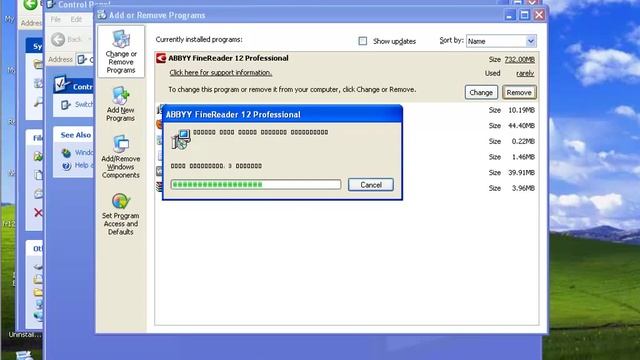
Task: Click the 10.19MB size value
Action: point(521,110)
